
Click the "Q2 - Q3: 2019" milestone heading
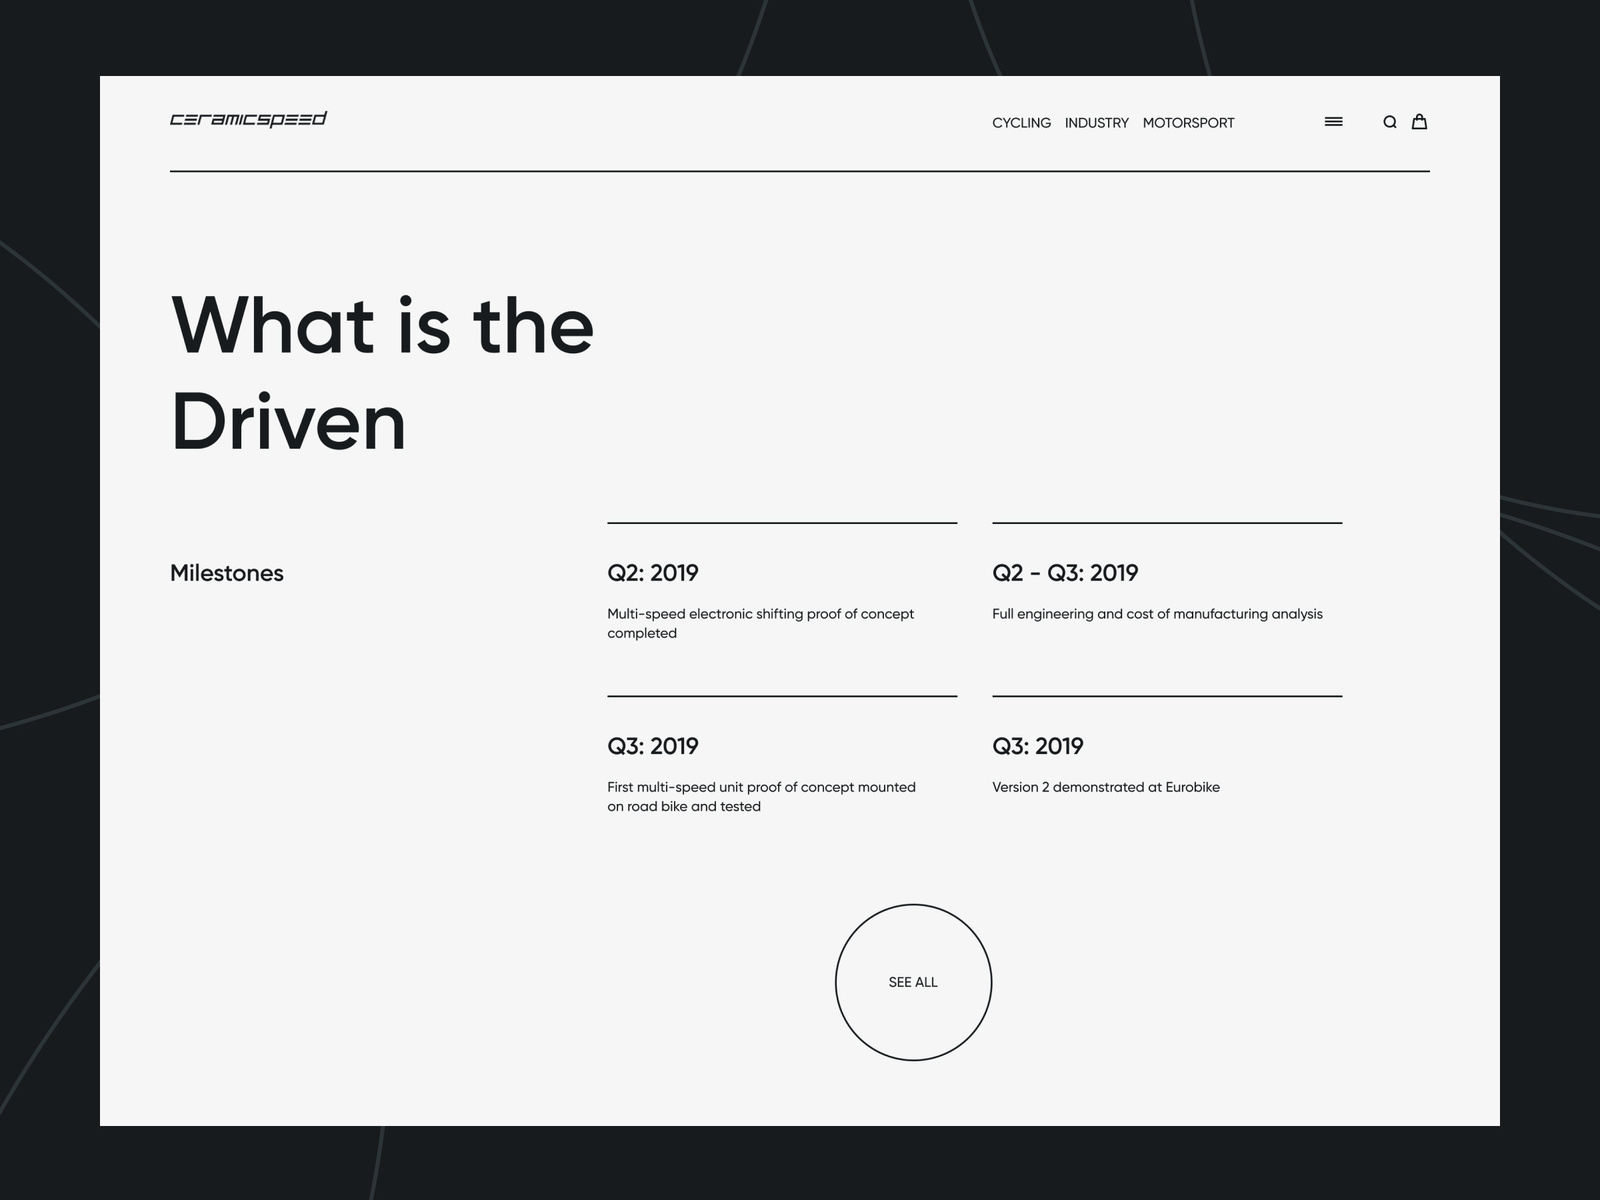[1065, 573]
